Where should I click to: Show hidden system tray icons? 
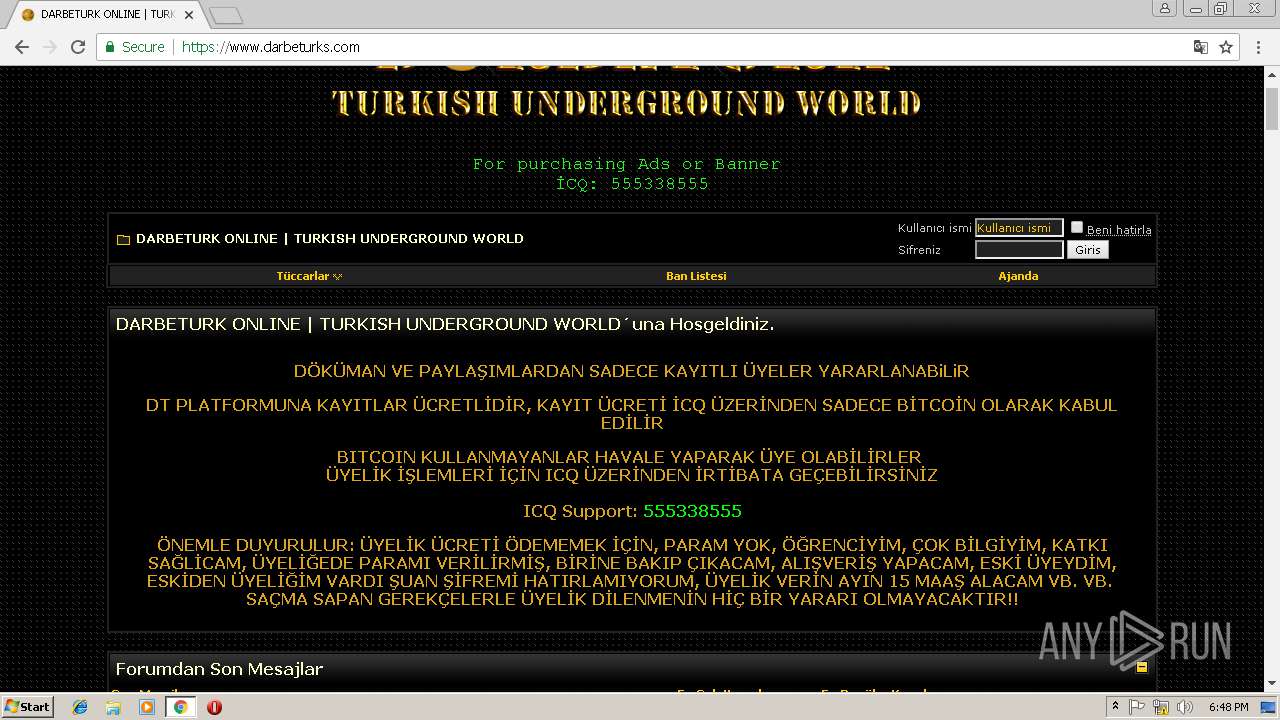coord(1115,707)
